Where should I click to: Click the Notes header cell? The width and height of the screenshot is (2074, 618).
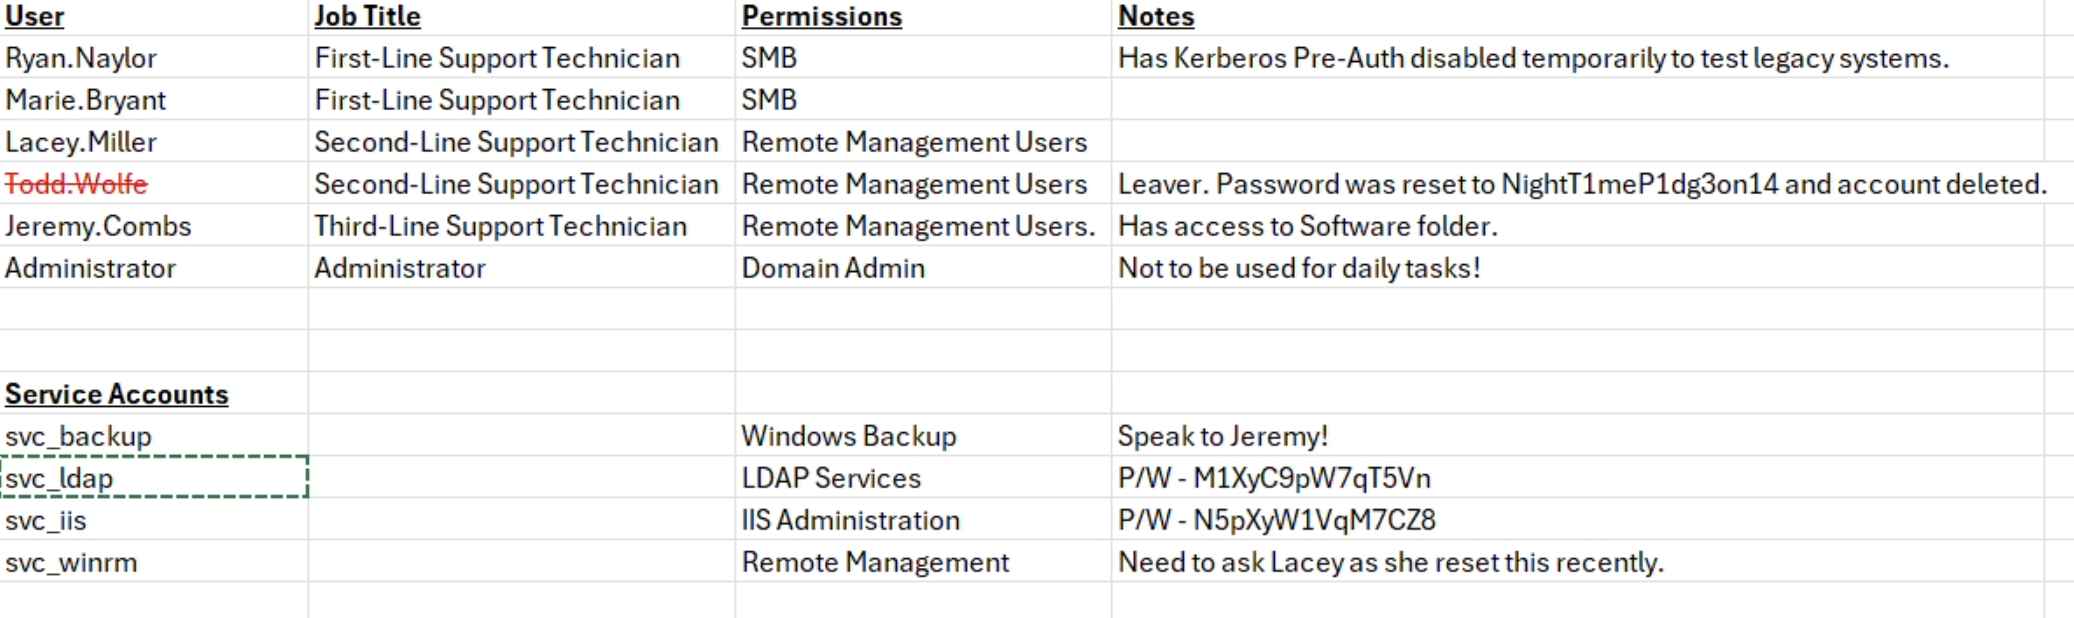[1155, 17]
